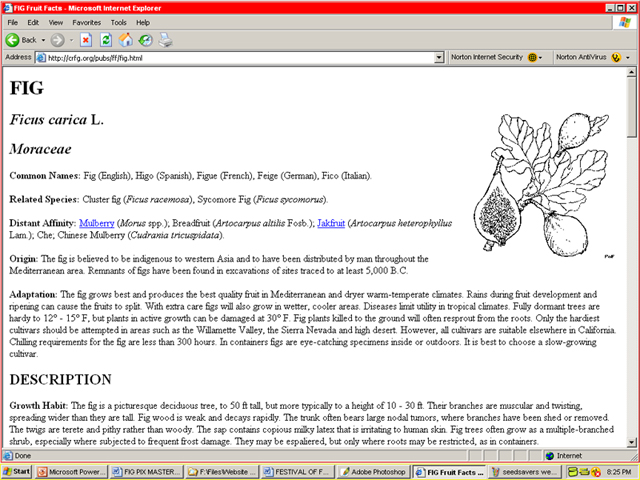Click the DESCRIPTION section heading
640x480 pixels.
pos(60,380)
